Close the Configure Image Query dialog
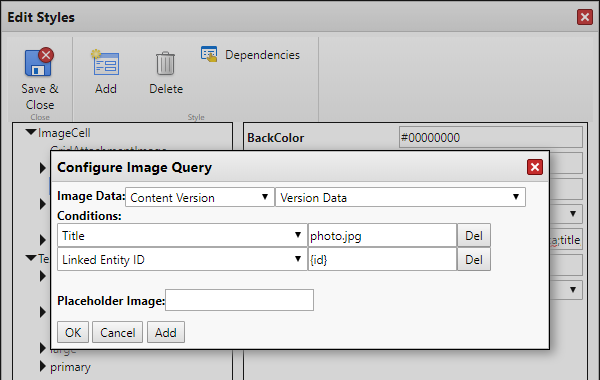Screen dimensions: 600x380 (535, 167)
